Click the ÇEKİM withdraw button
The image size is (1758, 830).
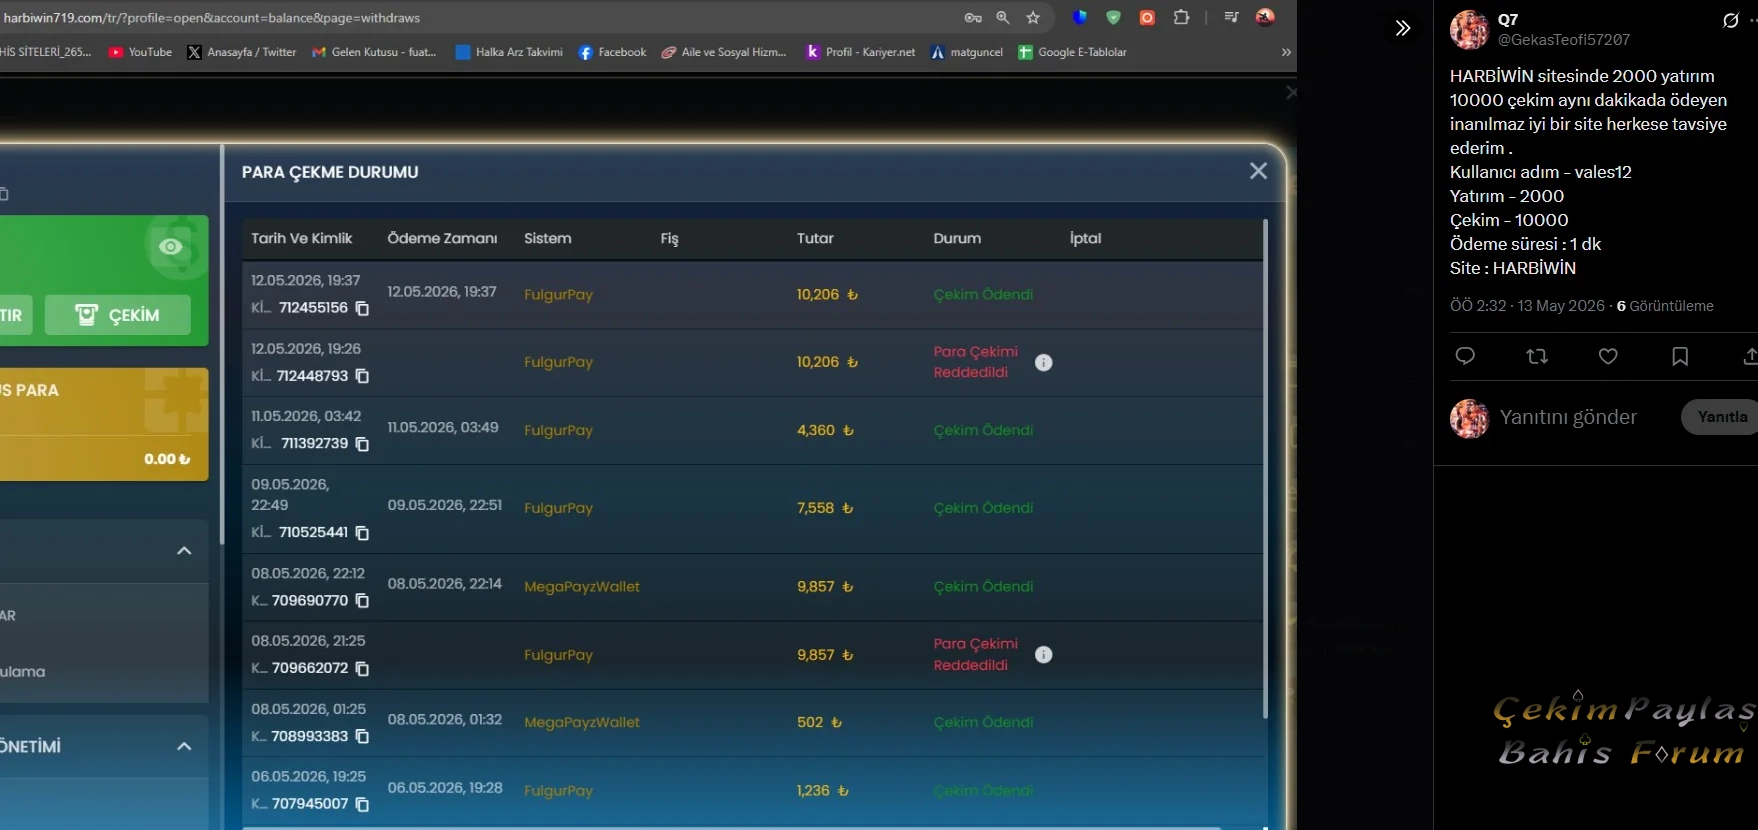coord(117,315)
